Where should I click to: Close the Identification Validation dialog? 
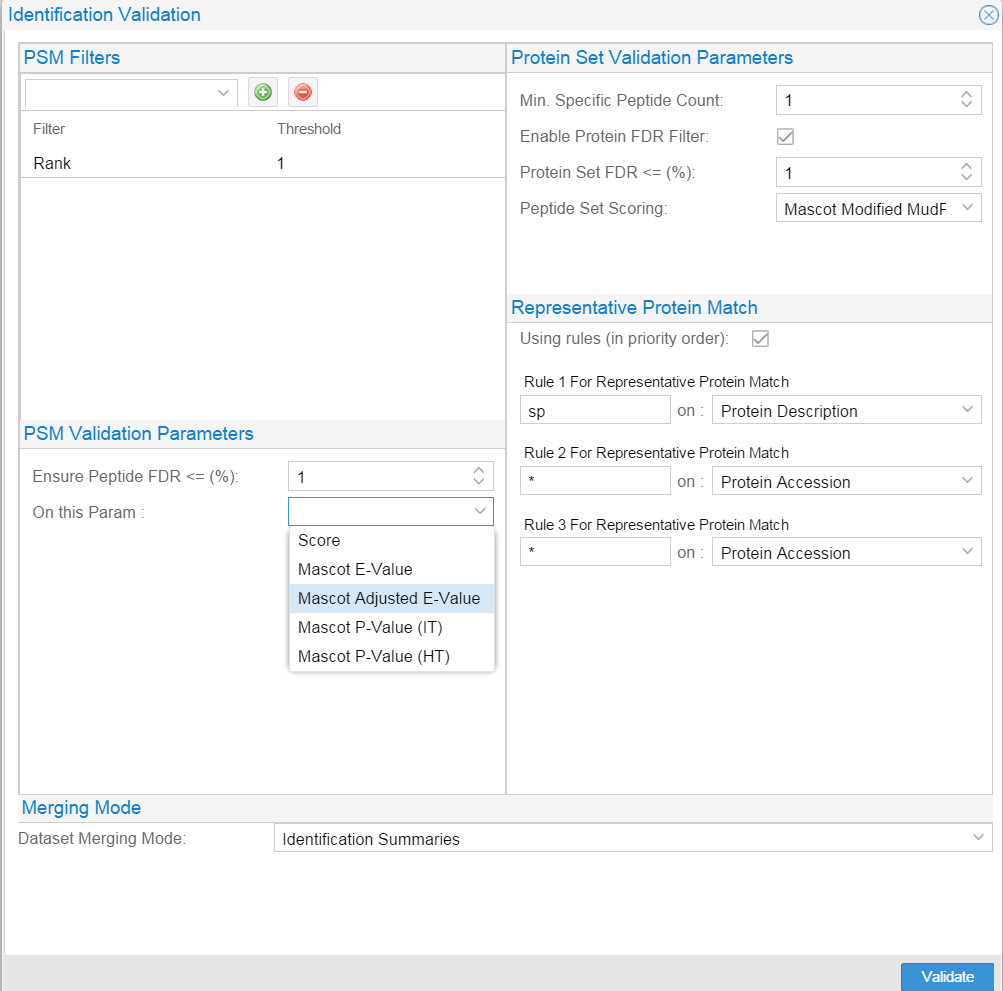click(988, 15)
